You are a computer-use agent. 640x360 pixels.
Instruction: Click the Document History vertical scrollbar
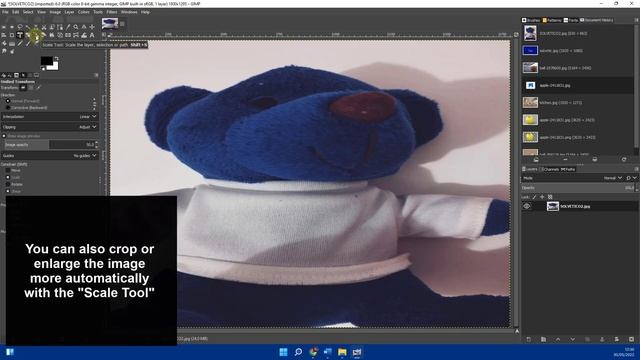tap(636, 86)
